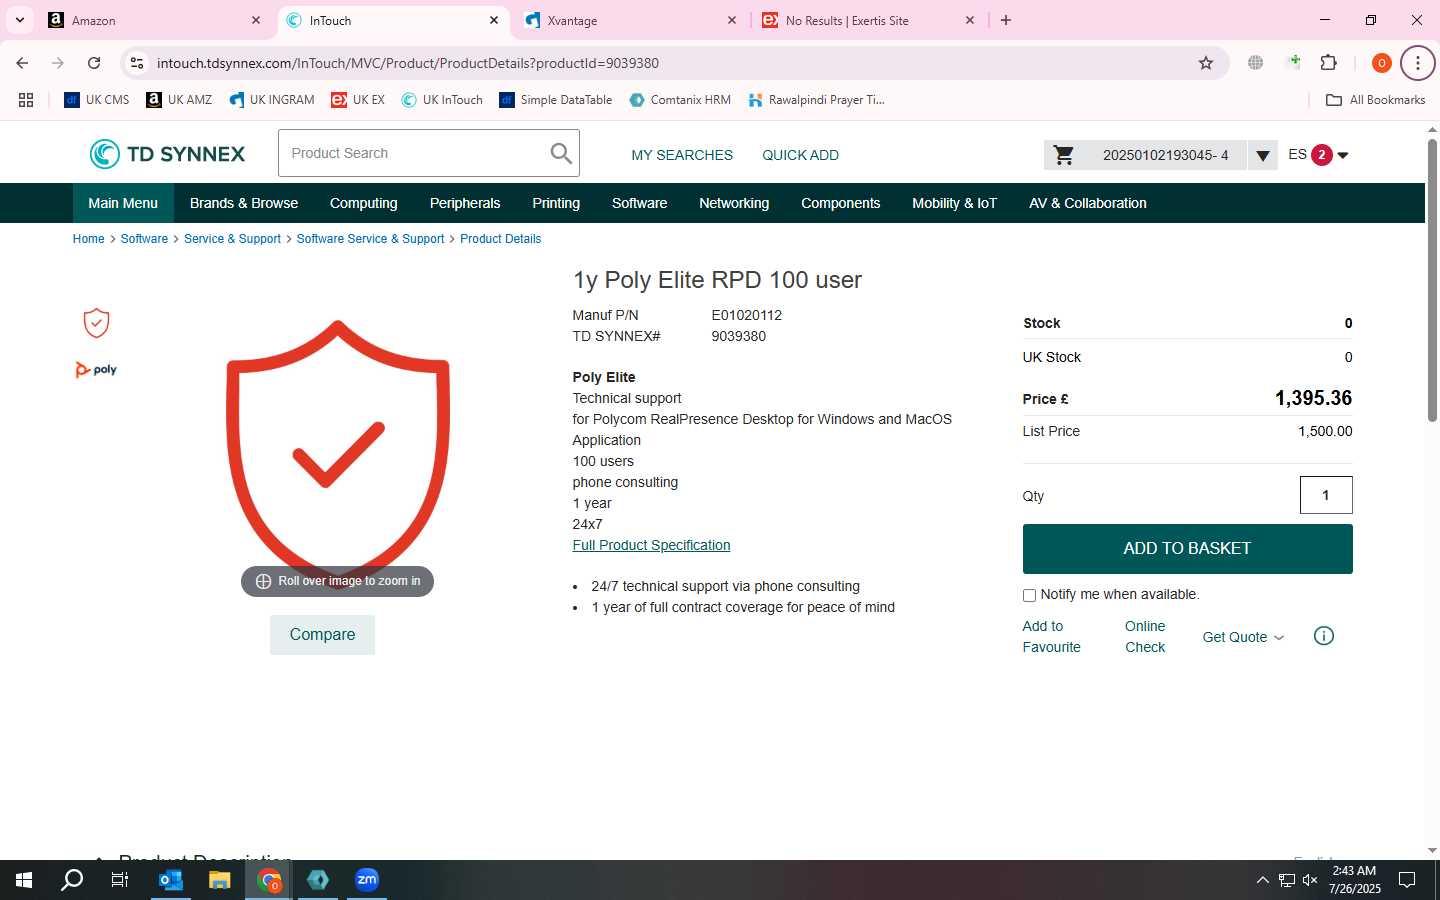
Task: Click the muted volume tray icon
Action: [1310, 880]
